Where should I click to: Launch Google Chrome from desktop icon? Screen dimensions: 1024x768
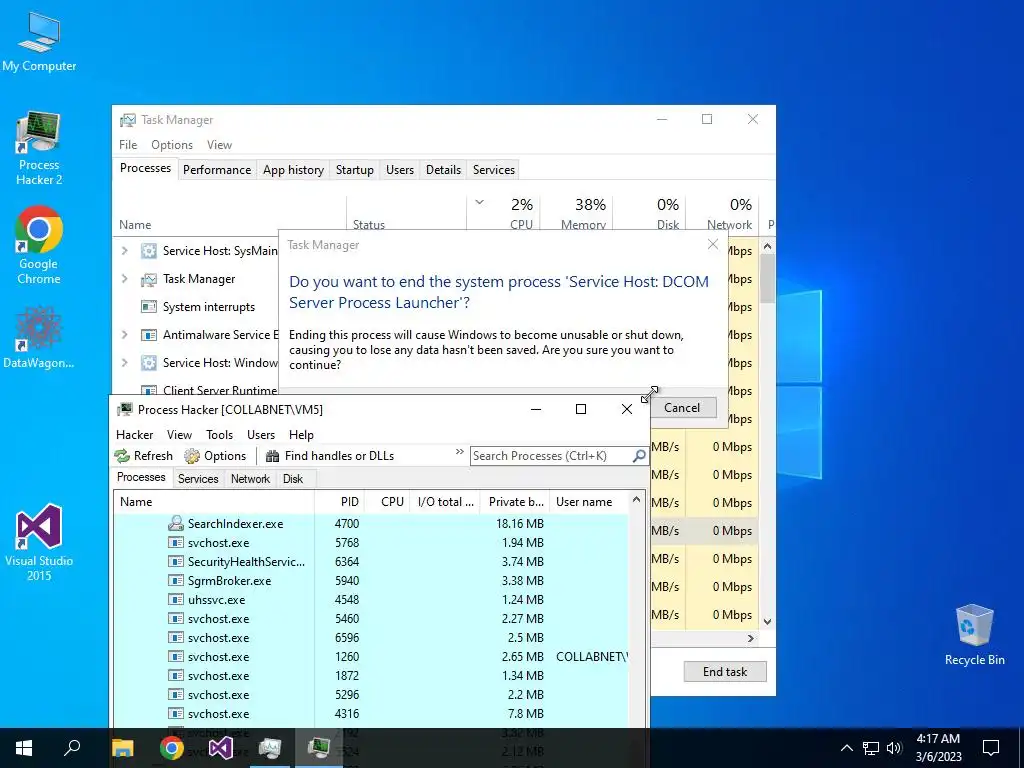coord(39,245)
